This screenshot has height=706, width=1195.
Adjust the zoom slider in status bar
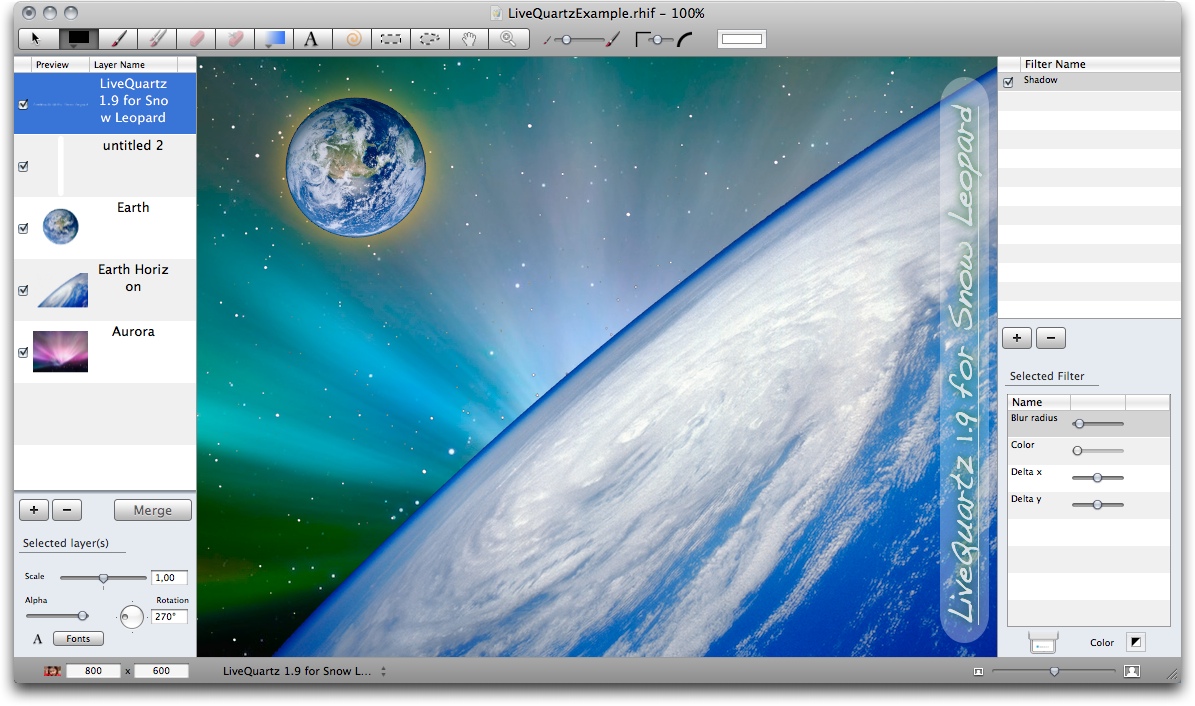tap(1053, 671)
